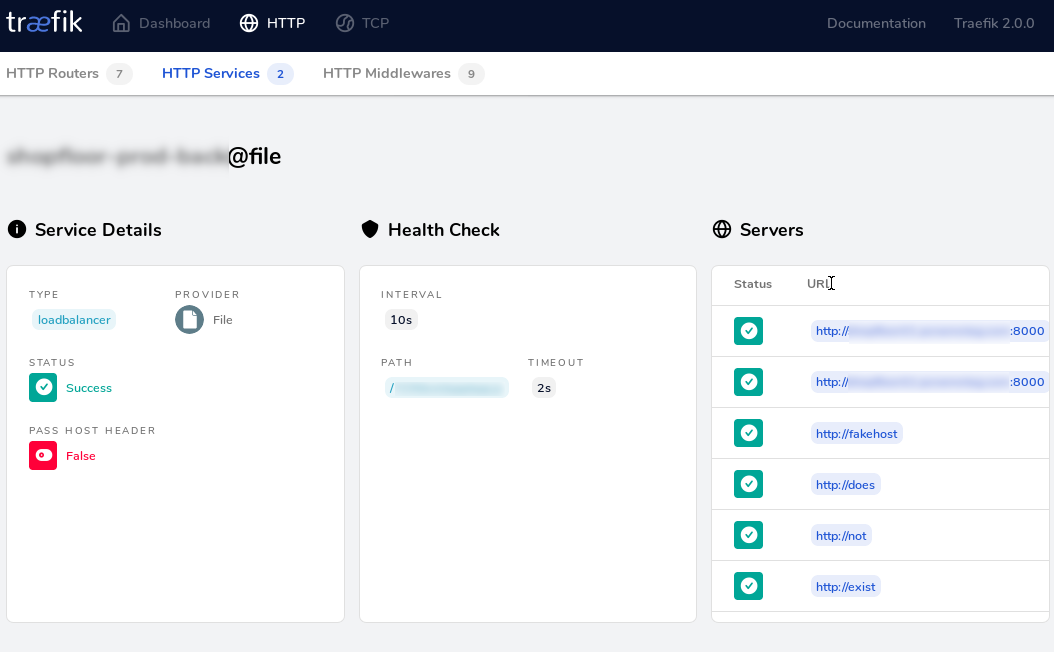Click the 2s timeout value

tap(544, 388)
